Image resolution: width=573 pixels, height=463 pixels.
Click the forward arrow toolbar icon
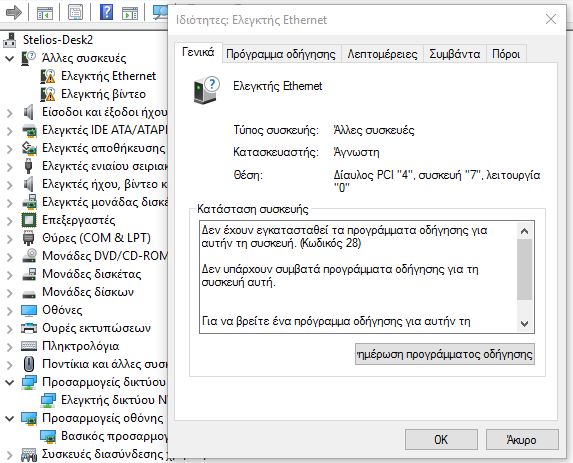14,13
